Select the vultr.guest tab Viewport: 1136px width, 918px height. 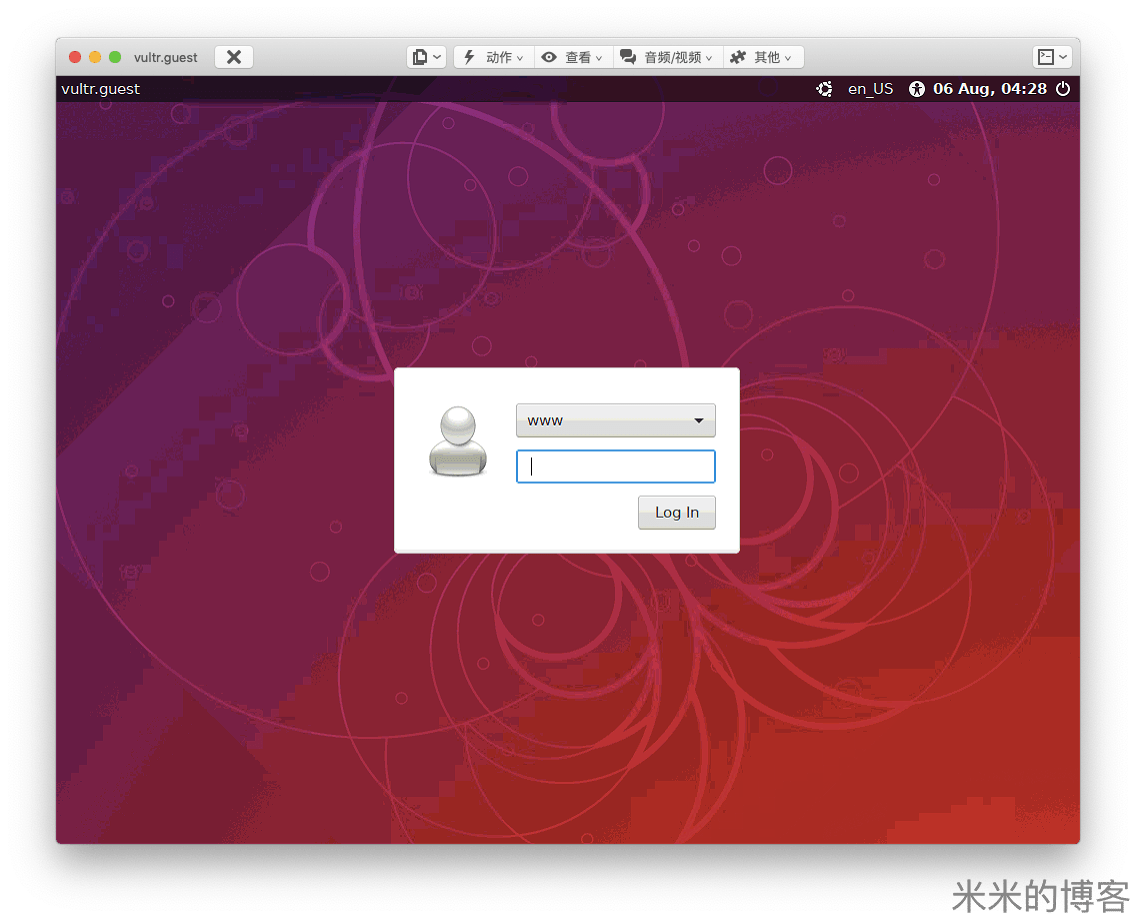(166, 57)
